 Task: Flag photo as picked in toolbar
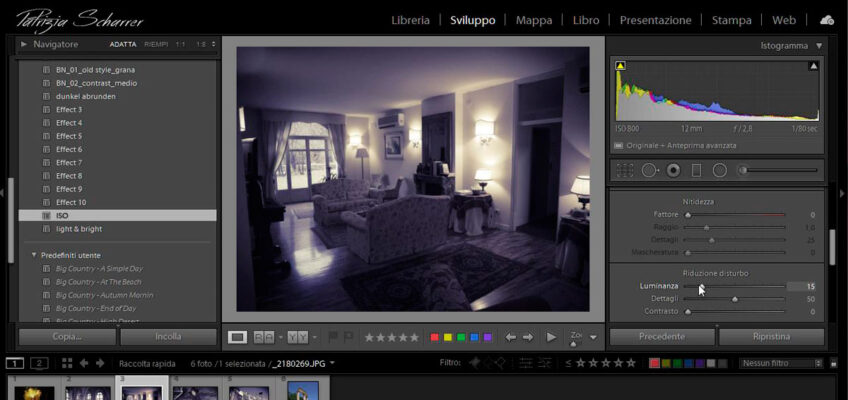[333, 337]
